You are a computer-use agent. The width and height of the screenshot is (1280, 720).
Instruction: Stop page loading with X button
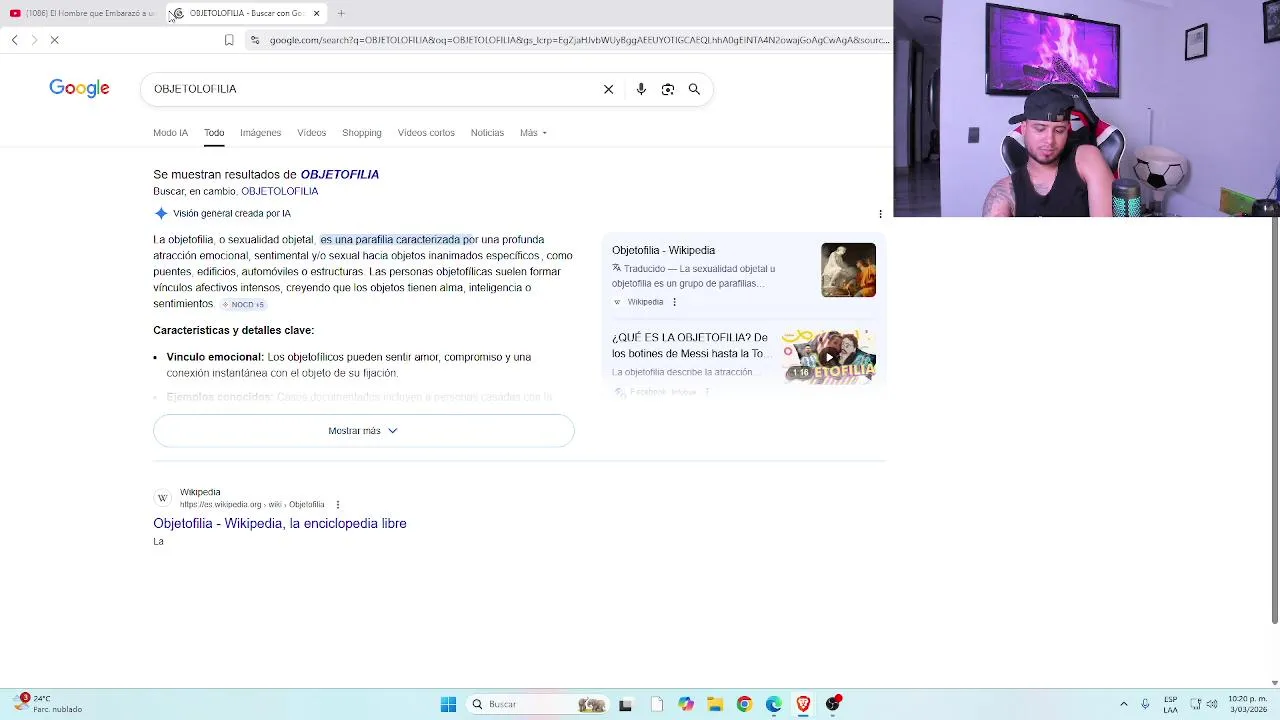point(55,40)
